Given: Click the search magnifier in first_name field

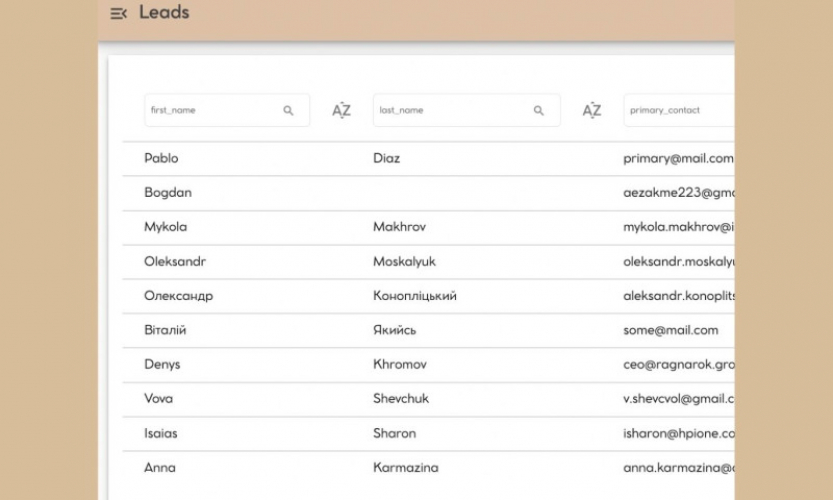Looking at the screenshot, I should 288,111.
